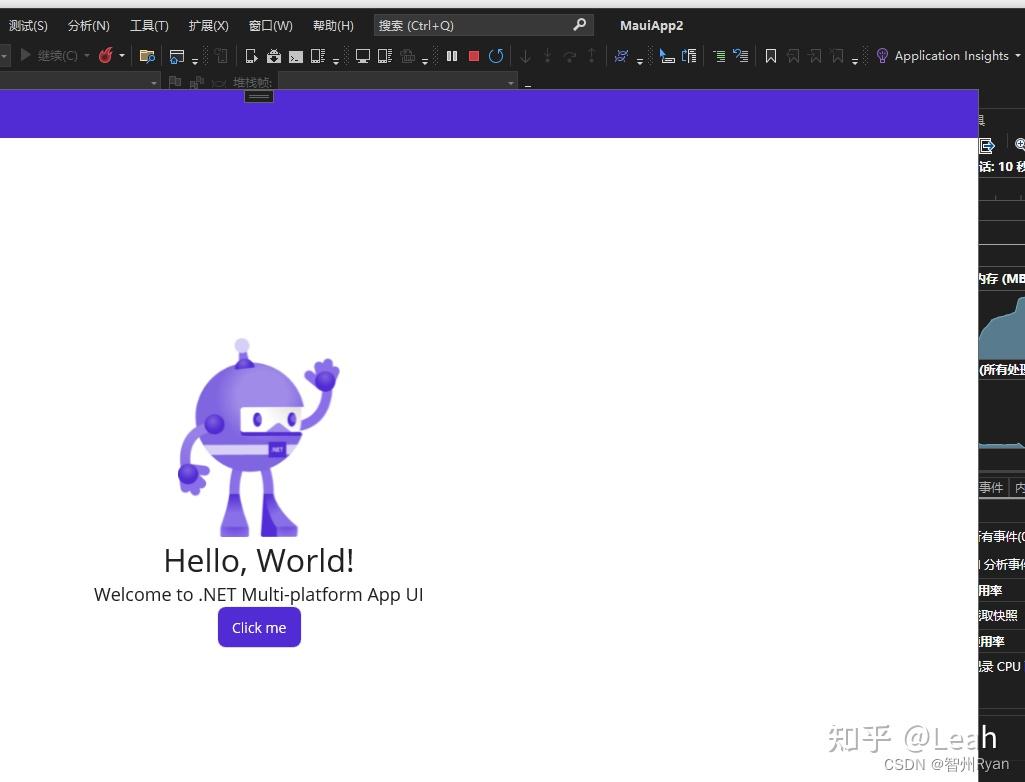This screenshot has height=782, width=1025.
Task: Open the Application Insights dropdown
Action: pos(1017,56)
